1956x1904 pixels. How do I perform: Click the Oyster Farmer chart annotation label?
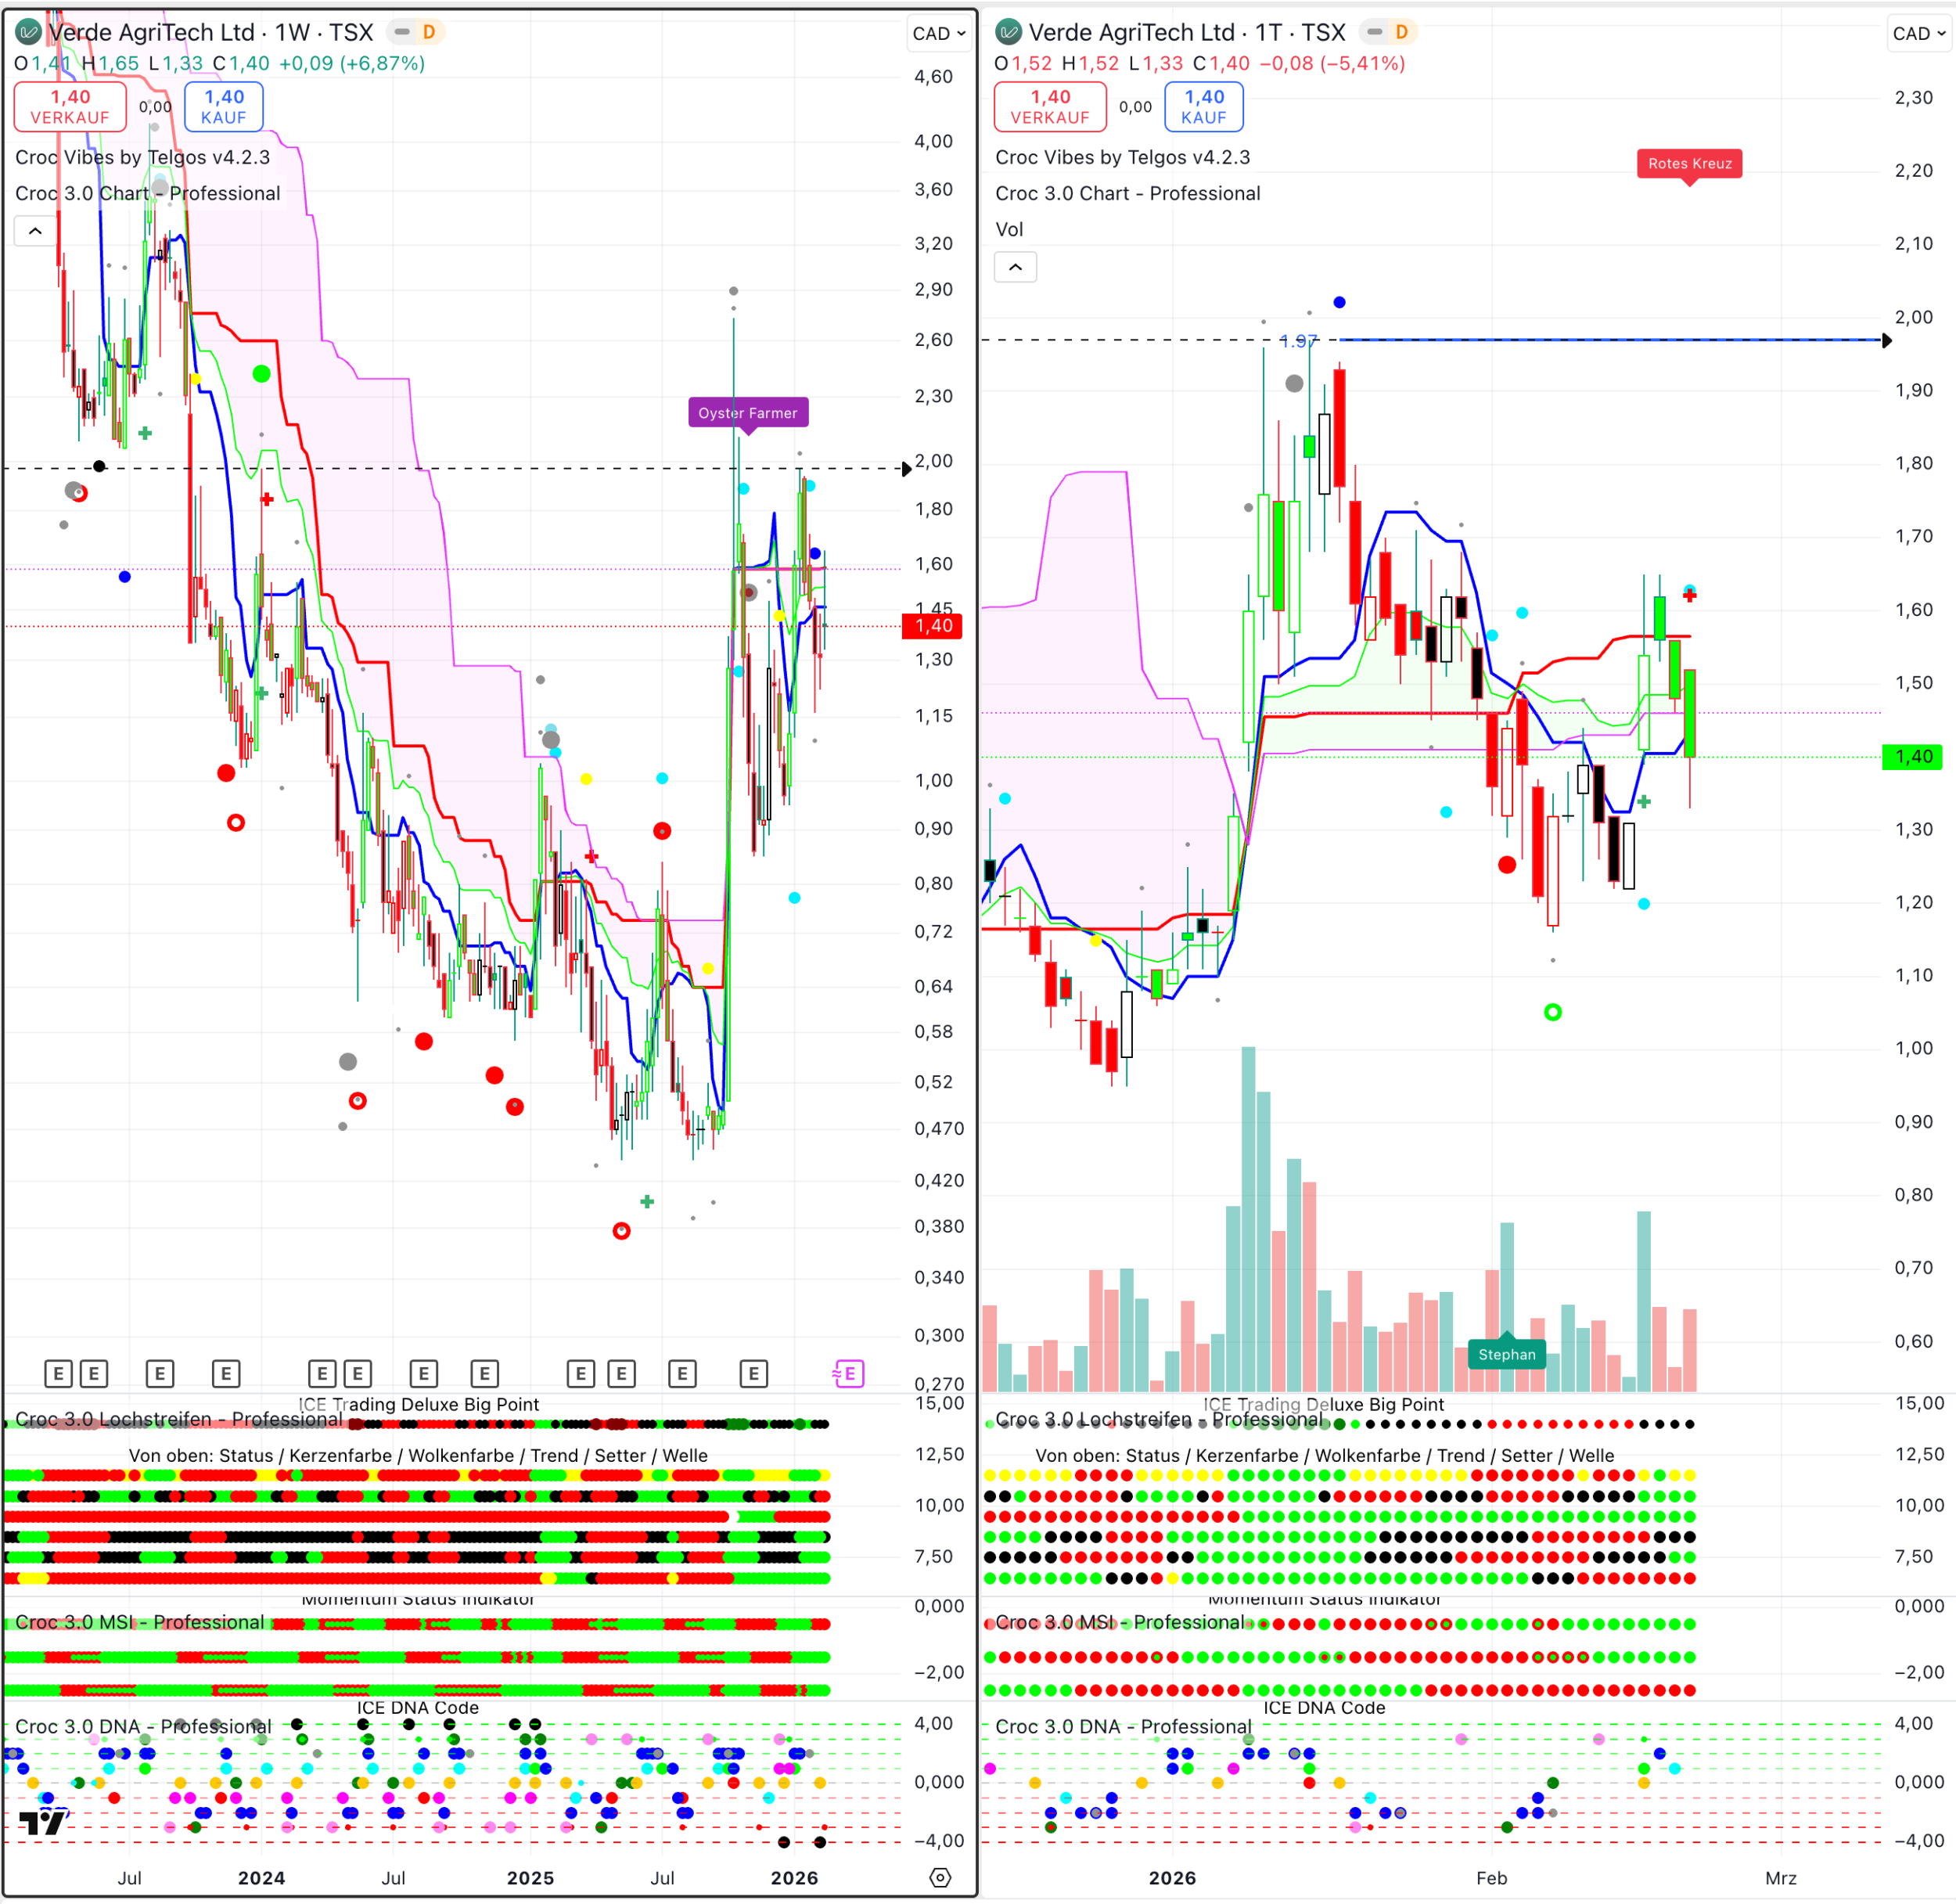[747, 413]
